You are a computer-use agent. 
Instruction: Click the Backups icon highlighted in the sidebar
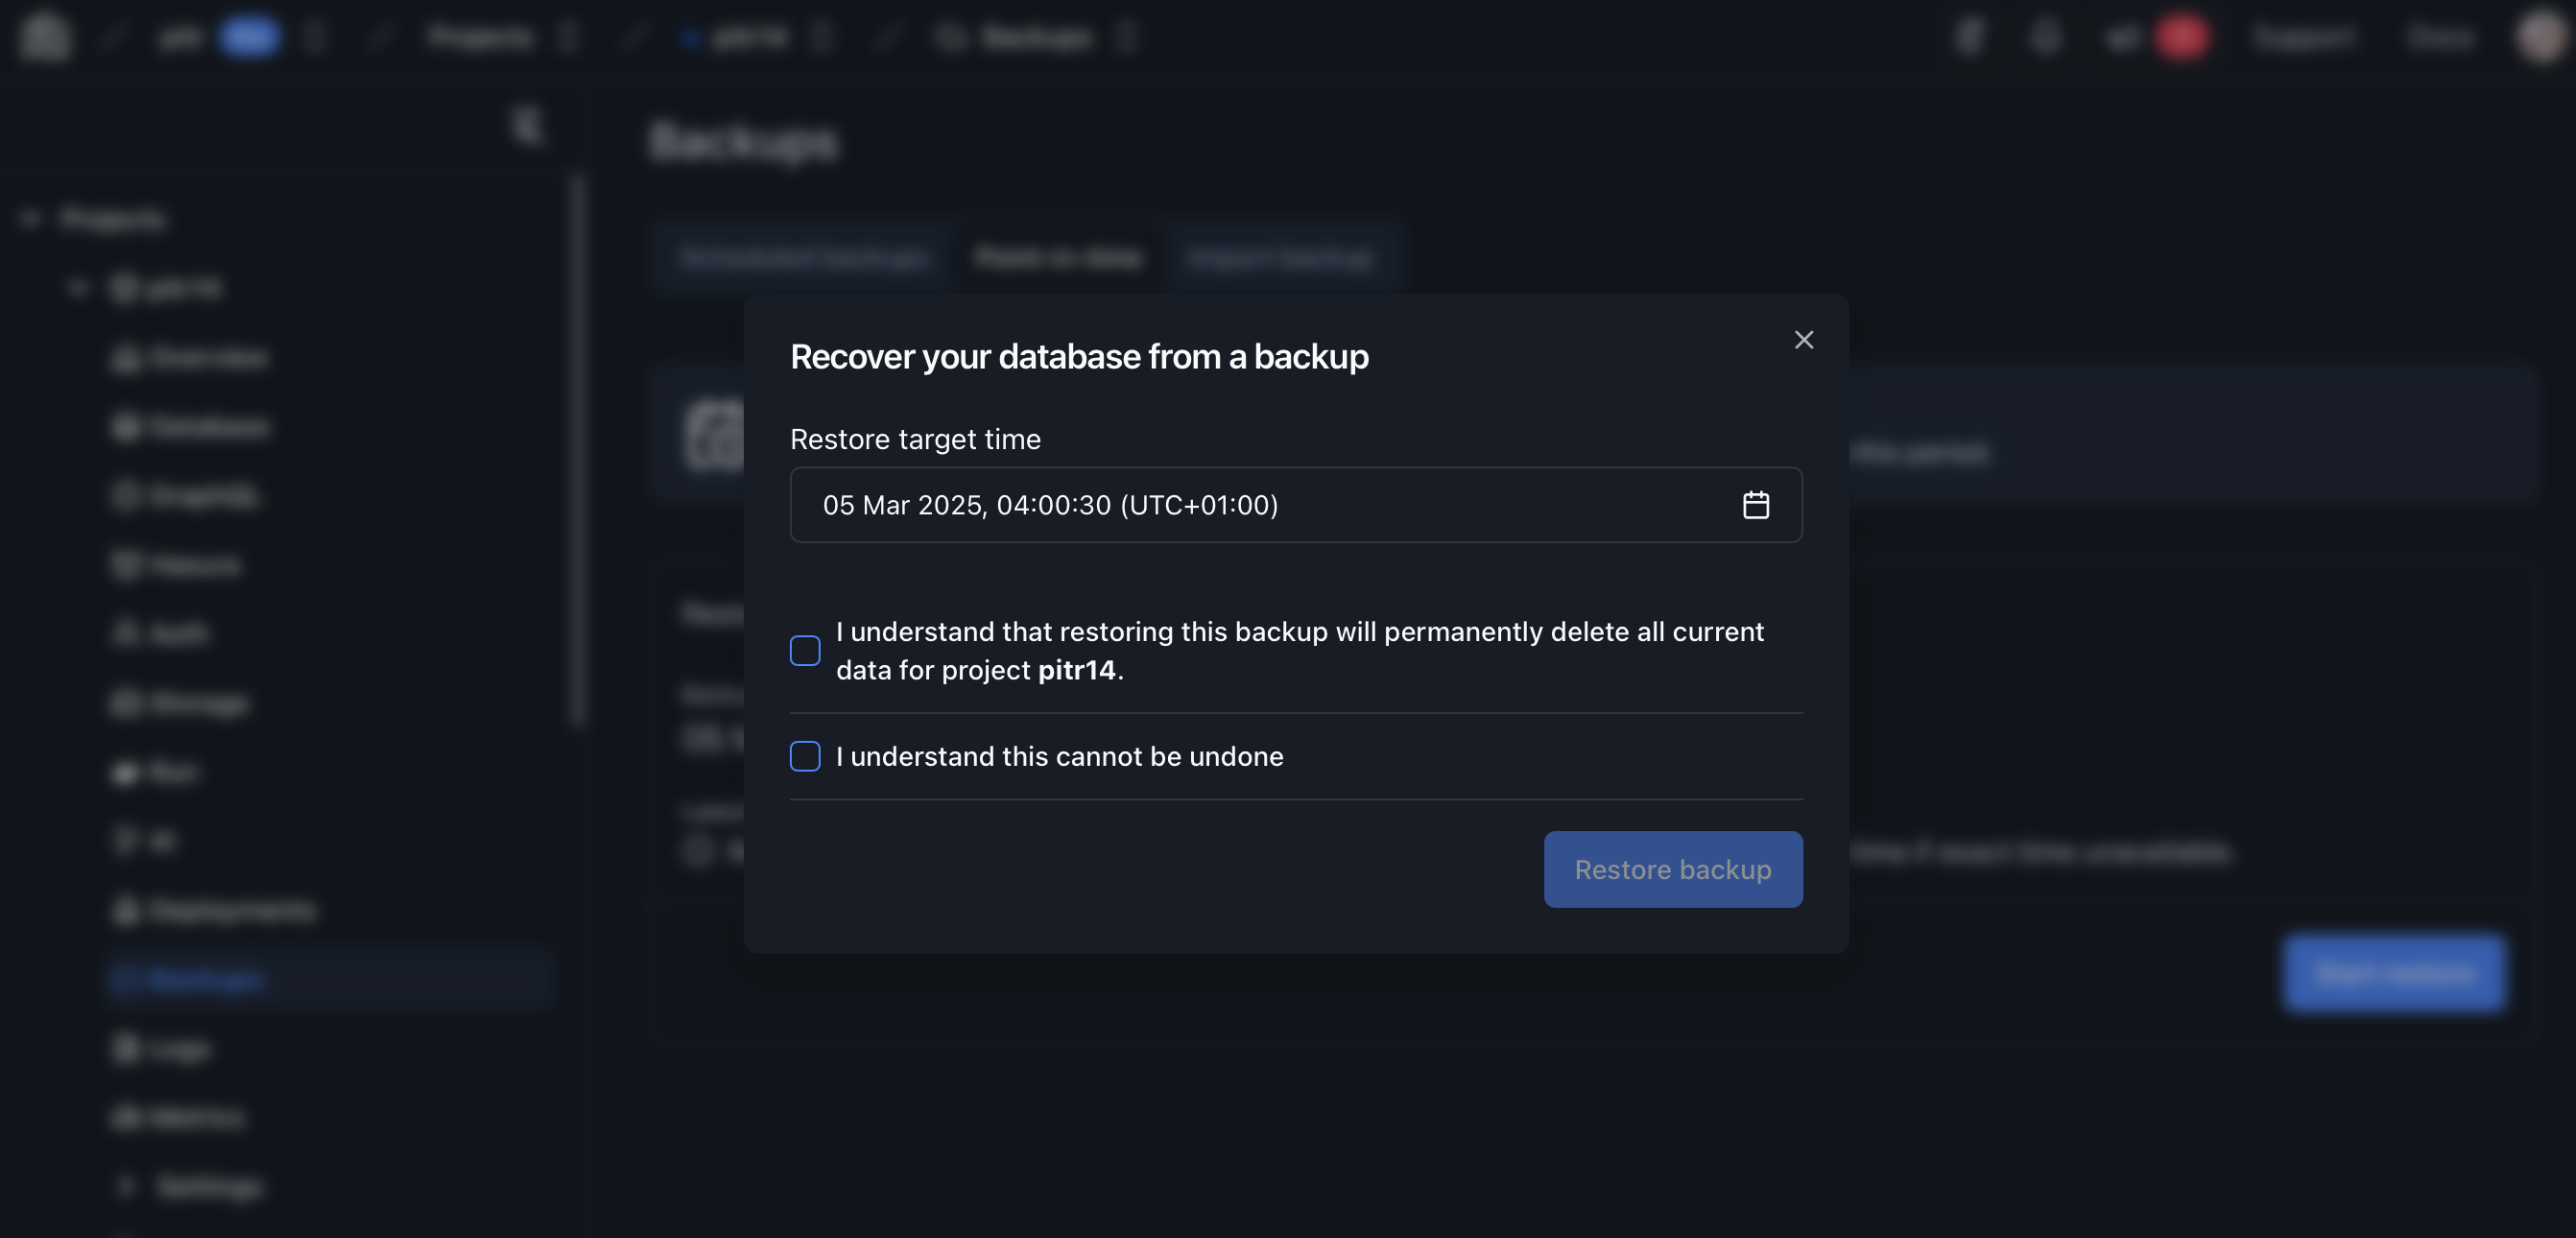[126, 980]
